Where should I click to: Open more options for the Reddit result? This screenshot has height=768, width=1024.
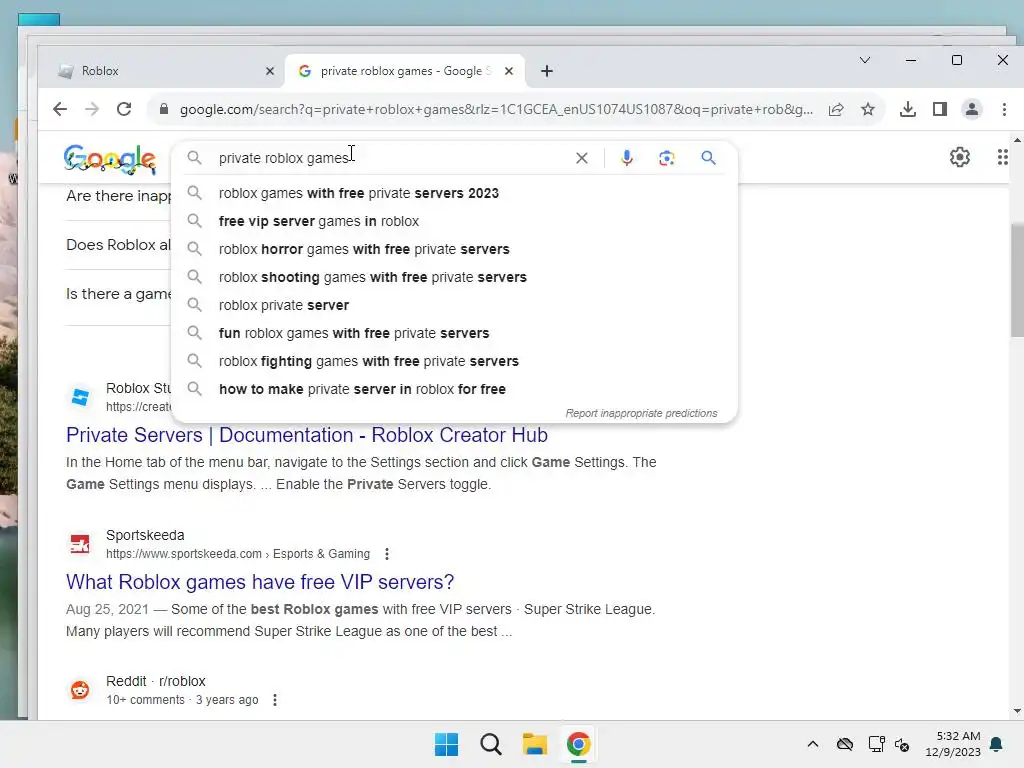coord(275,700)
